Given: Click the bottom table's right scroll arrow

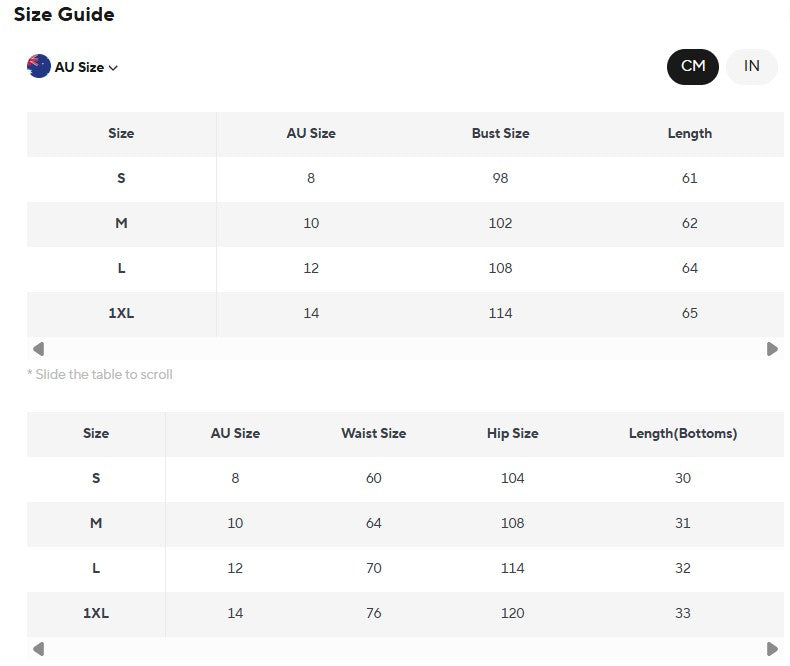Looking at the screenshot, I should 772,649.
